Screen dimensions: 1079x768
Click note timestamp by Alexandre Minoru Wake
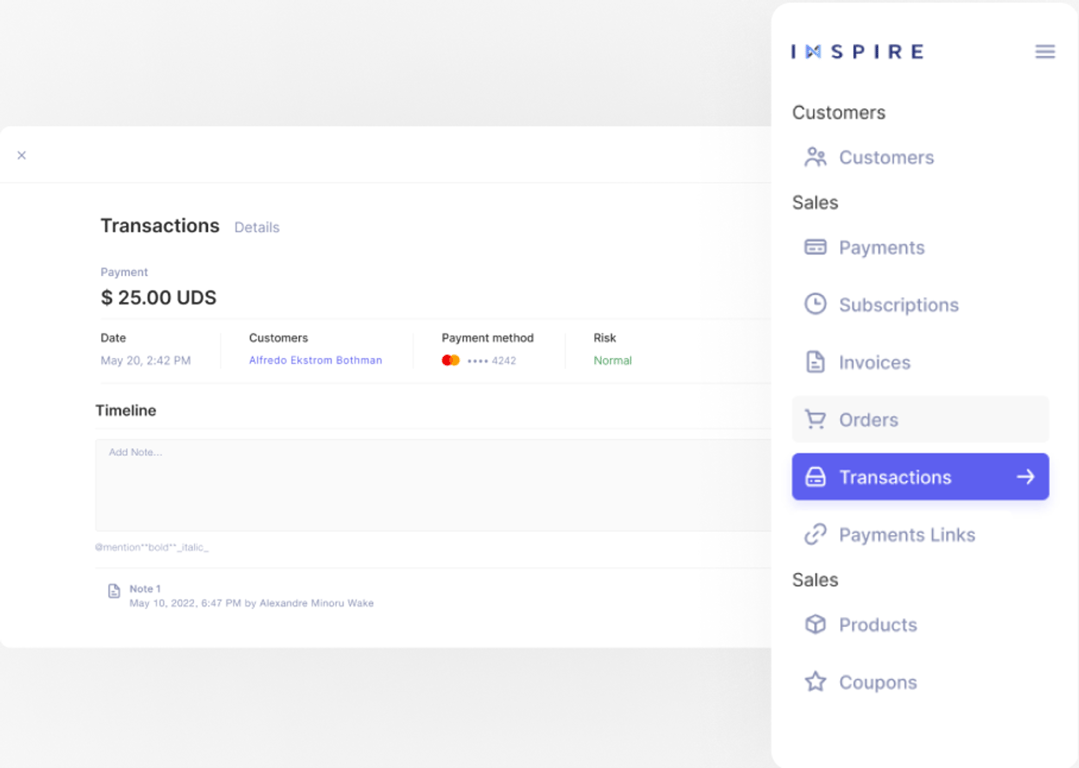(251, 603)
